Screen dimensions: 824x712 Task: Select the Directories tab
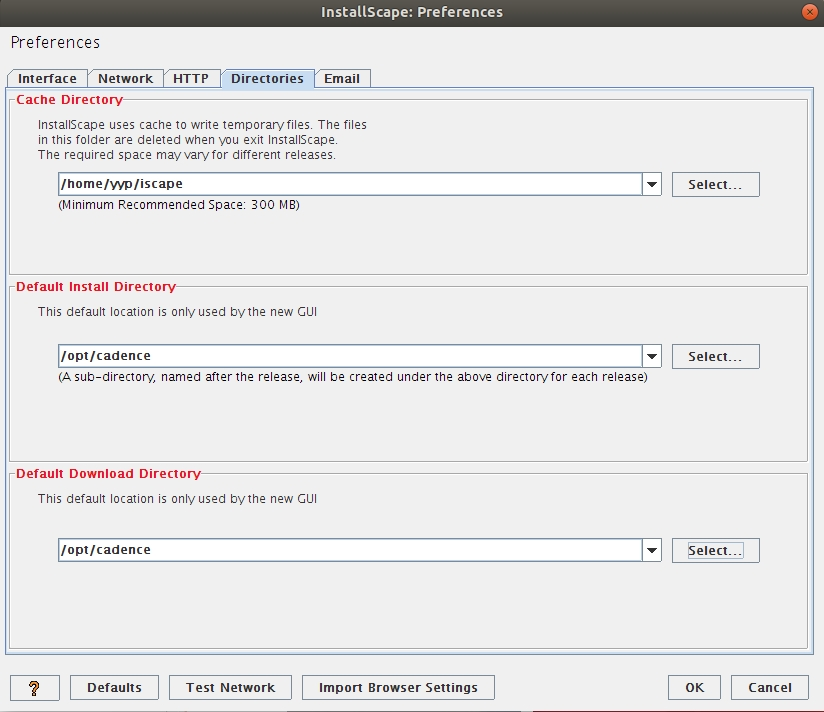point(267,78)
